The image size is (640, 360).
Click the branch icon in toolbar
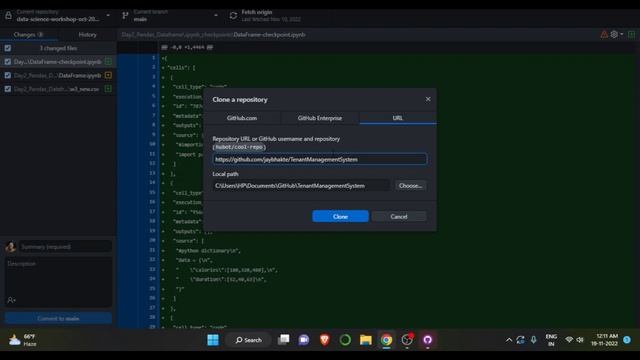coord(125,16)
